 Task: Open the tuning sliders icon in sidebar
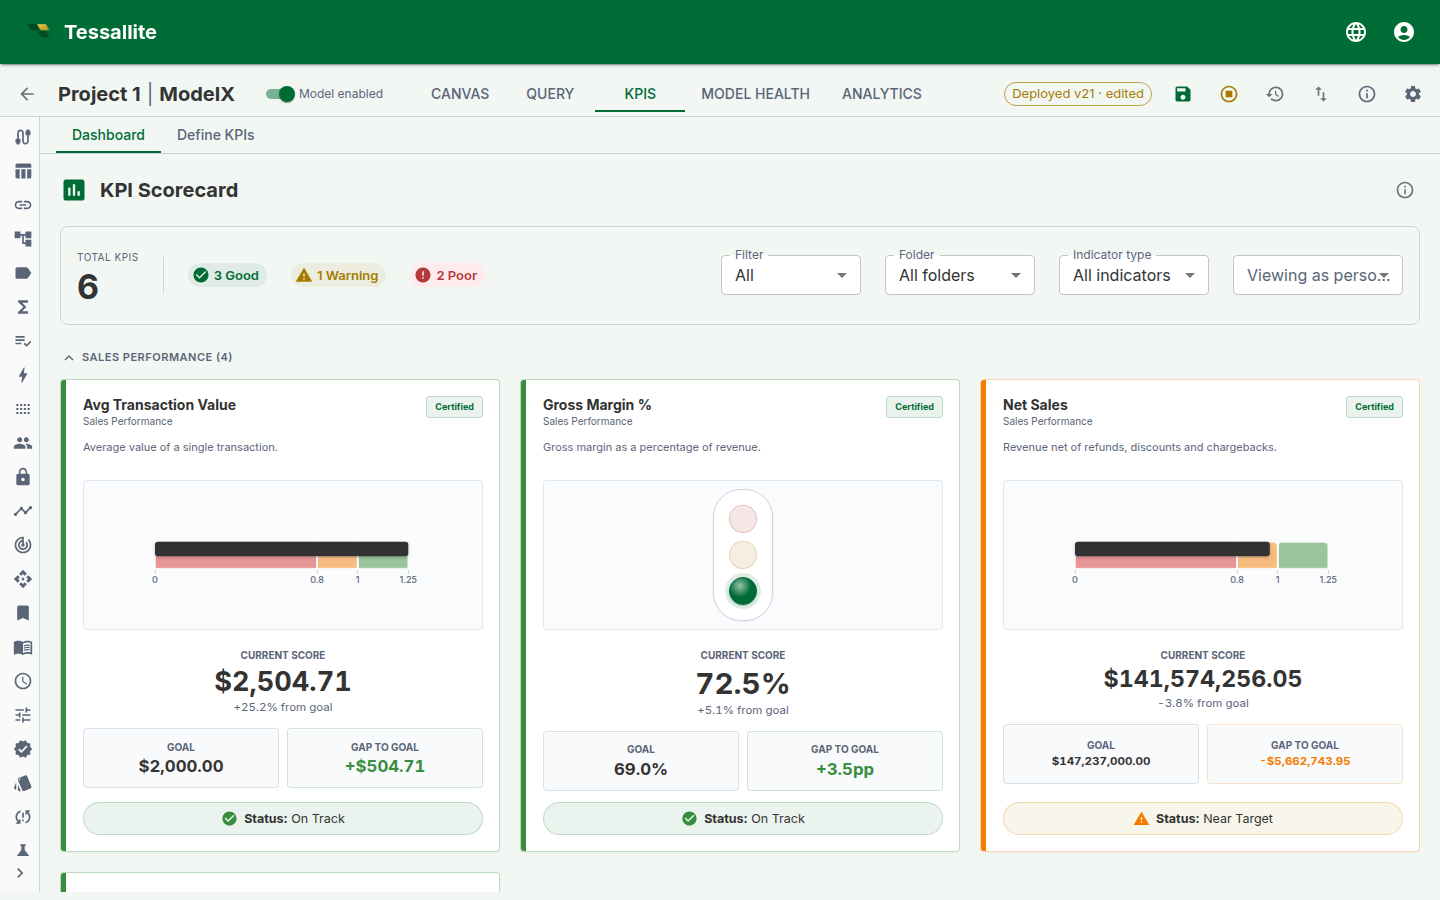[23, 715]
